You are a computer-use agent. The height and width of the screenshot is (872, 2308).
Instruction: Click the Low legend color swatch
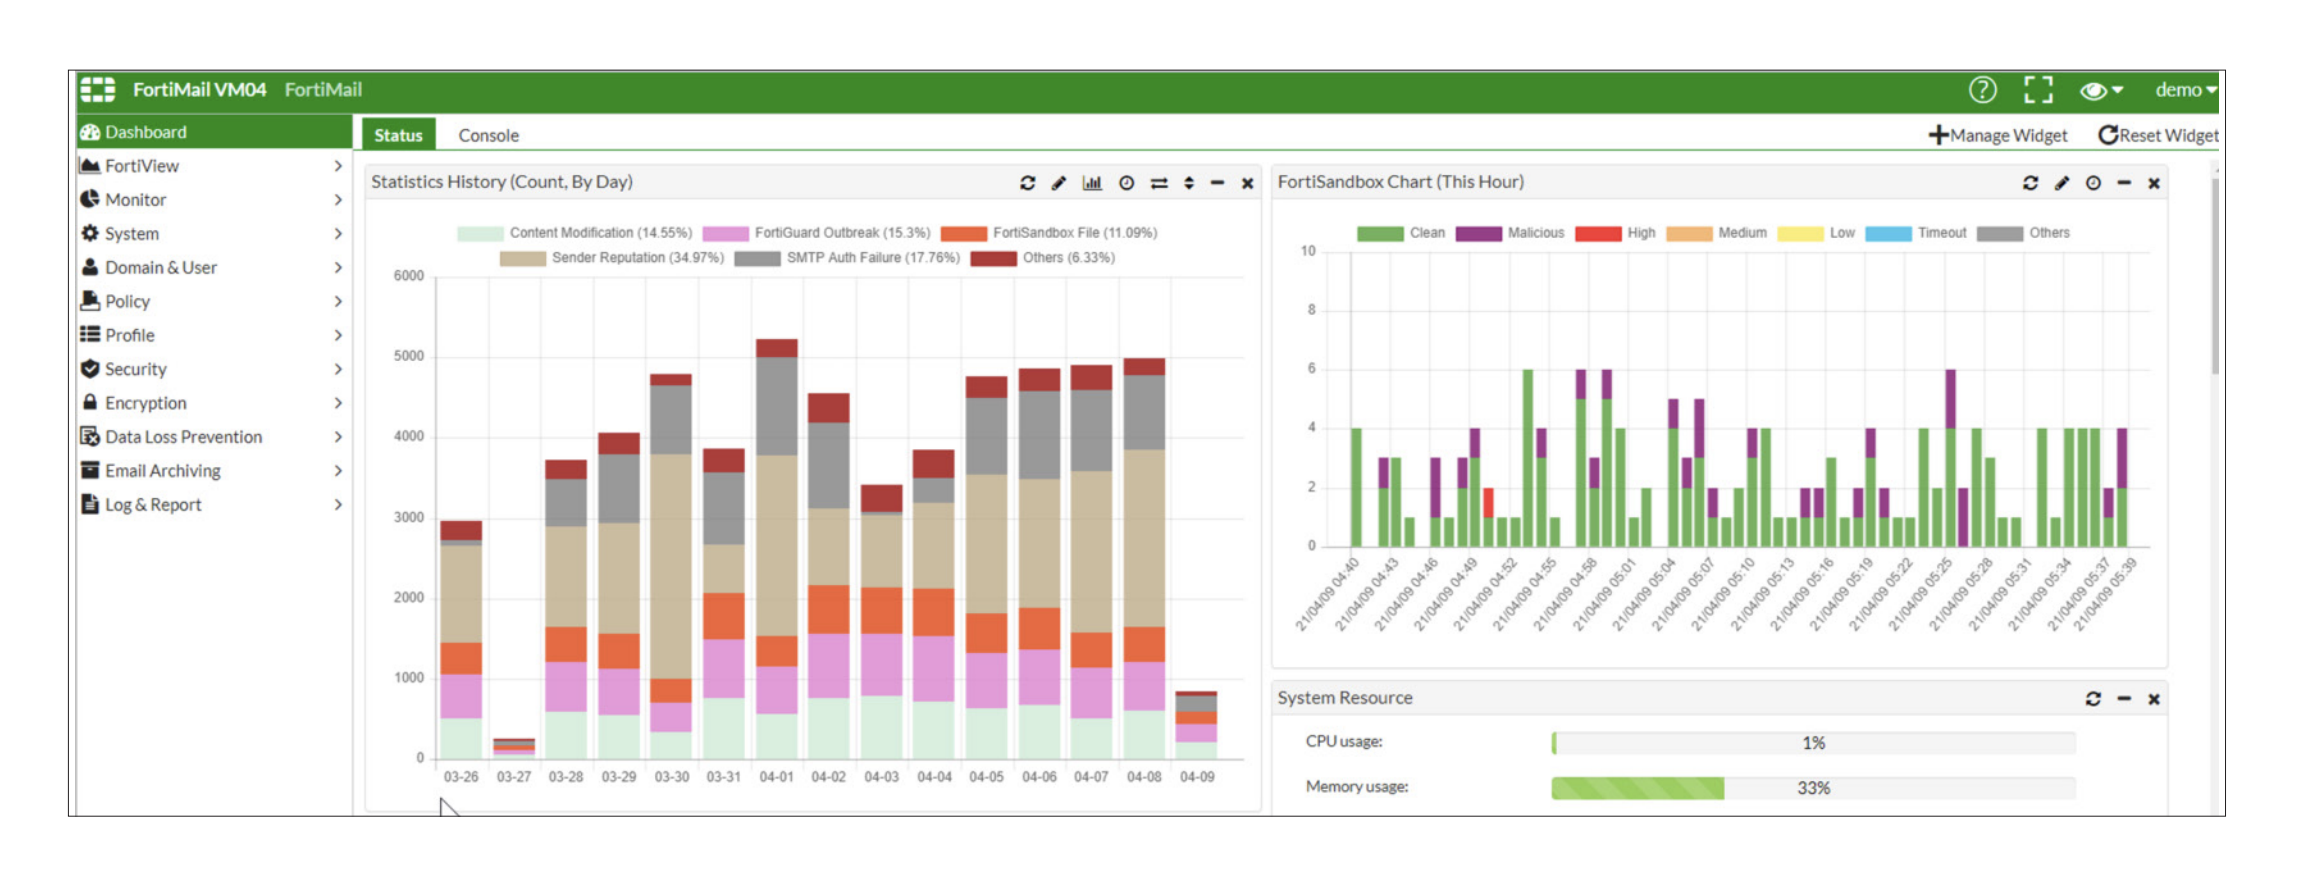click(1800, 234)
